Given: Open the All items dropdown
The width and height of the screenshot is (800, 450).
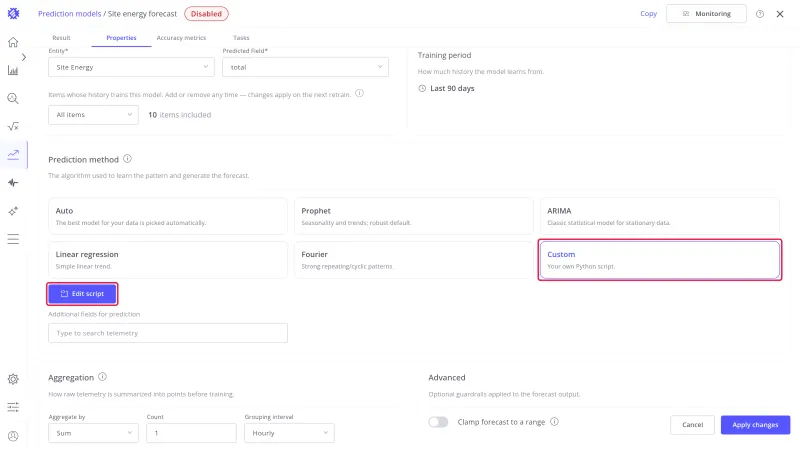Looking at the screenshot, I should 93,115.
